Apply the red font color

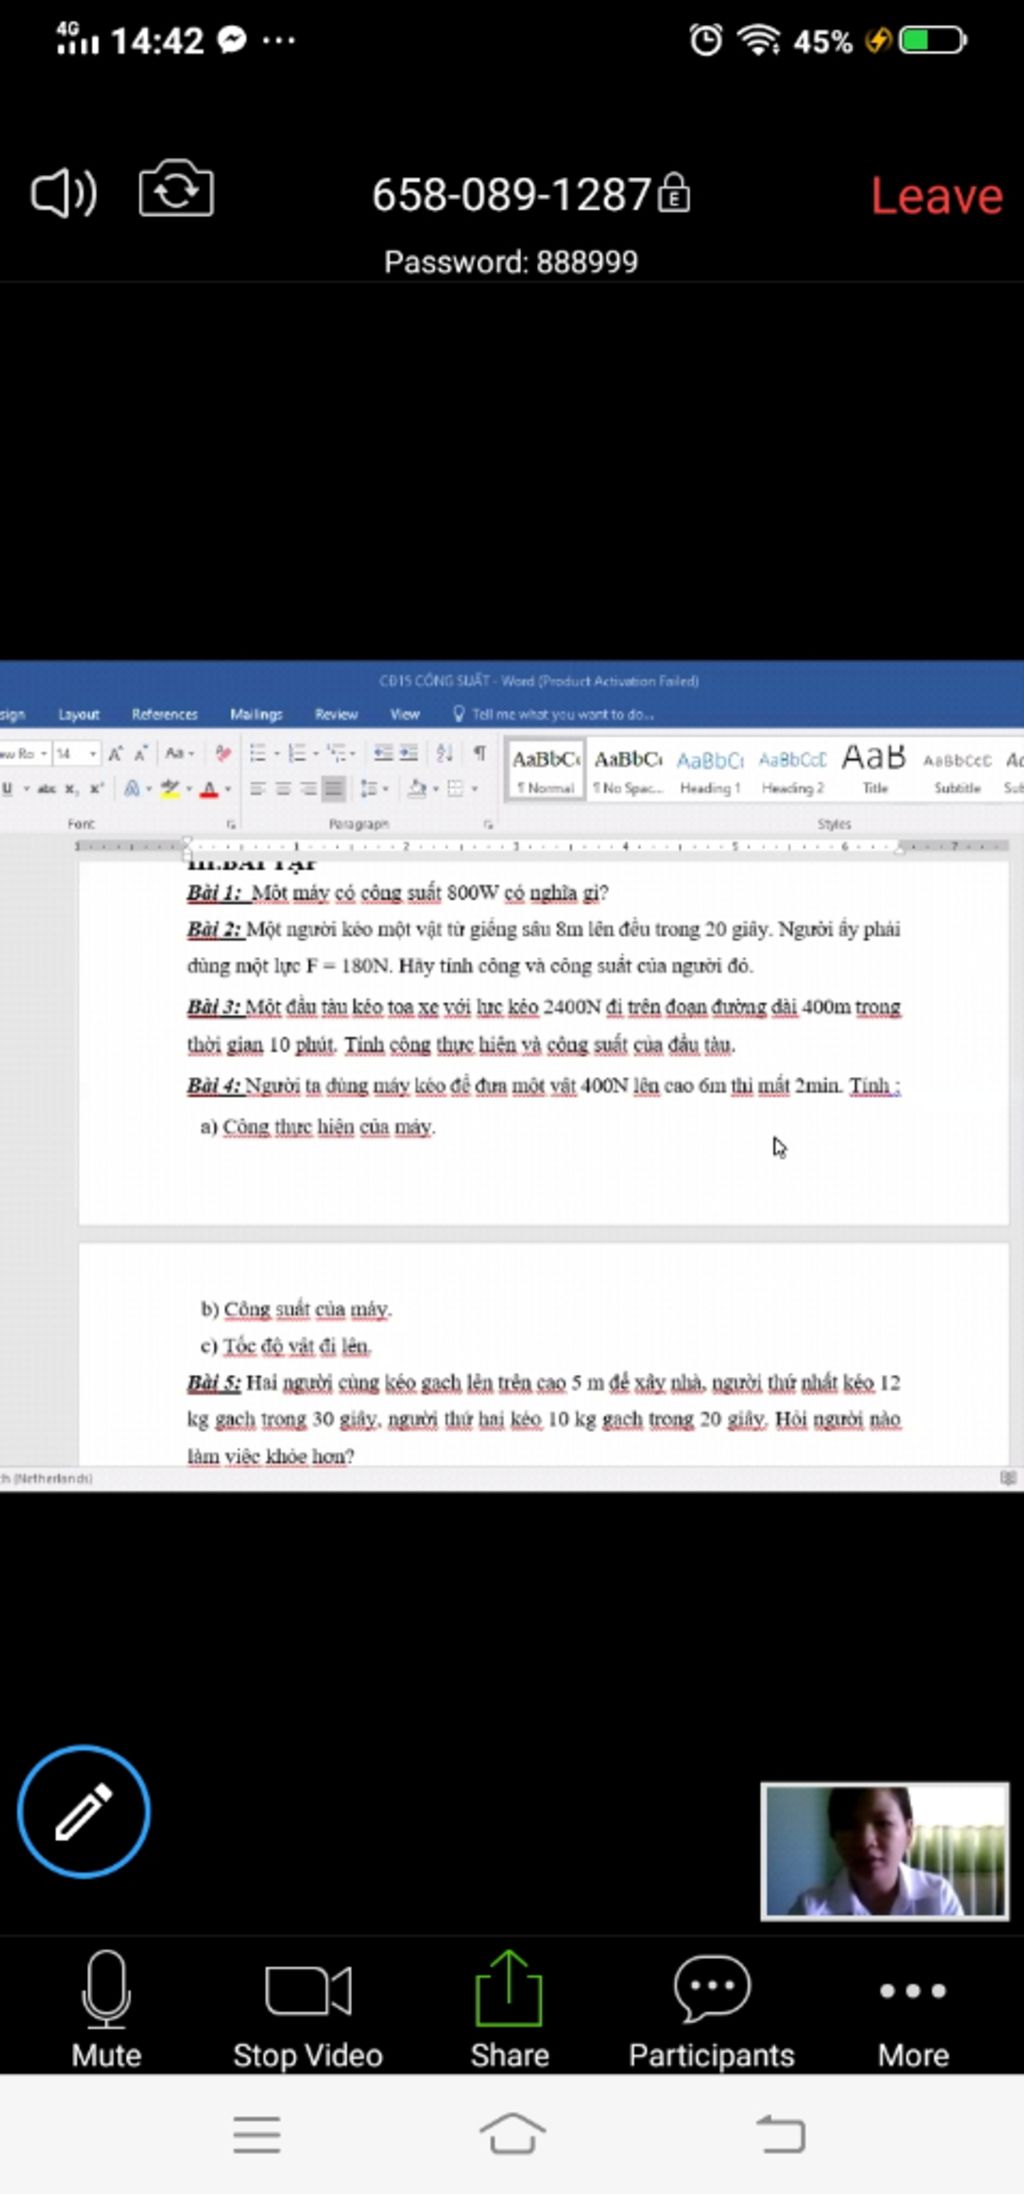point(209,789)
